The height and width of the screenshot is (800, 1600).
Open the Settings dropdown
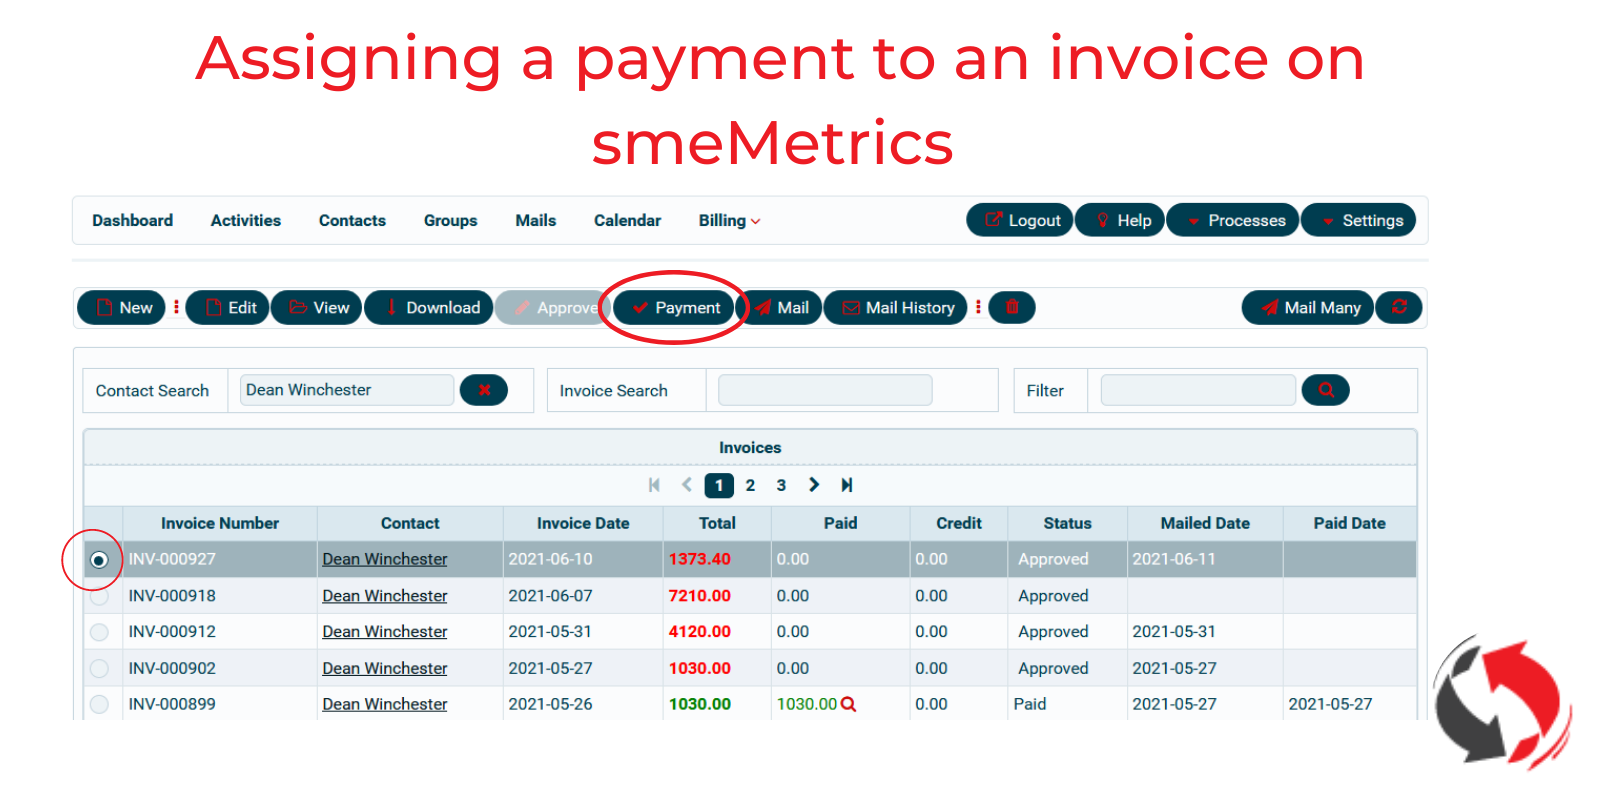coord(1359,220)
